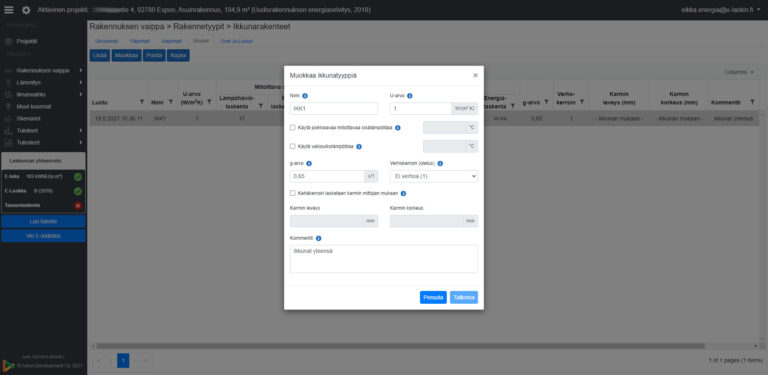Click the filter icon on g-arvo column
Screen dimensions: 768x375
[546, 102]
